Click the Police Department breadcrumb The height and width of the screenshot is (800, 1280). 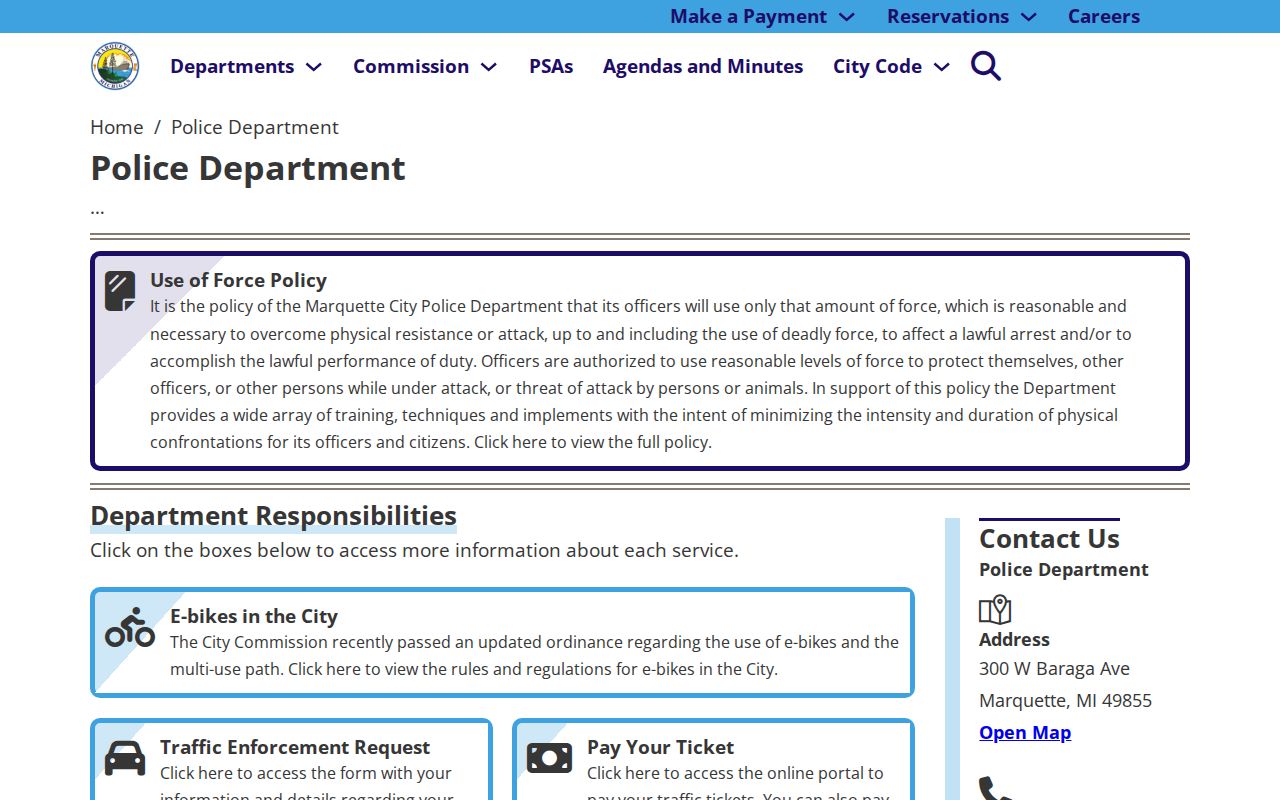click(255, 127)
